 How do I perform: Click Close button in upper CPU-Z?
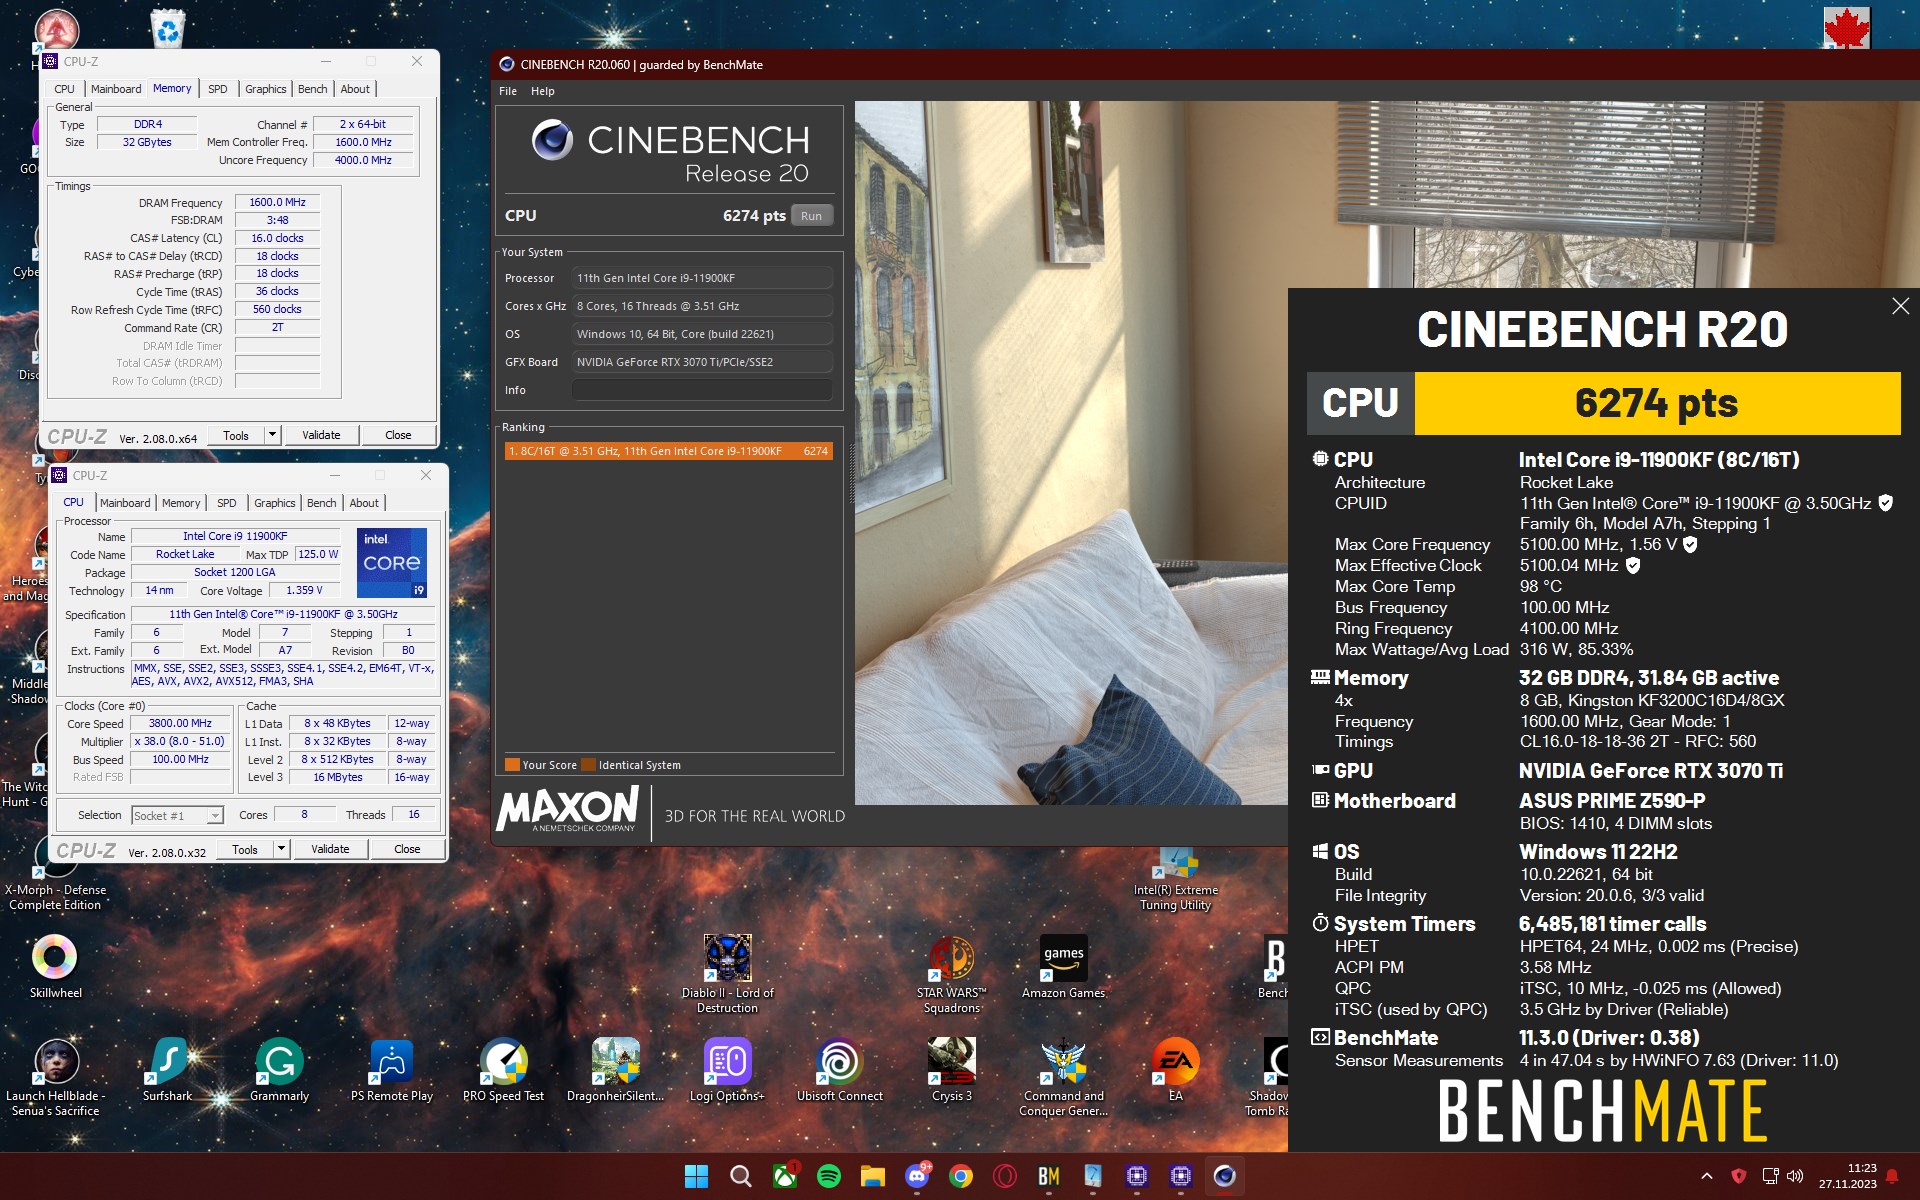coord(398,435)
